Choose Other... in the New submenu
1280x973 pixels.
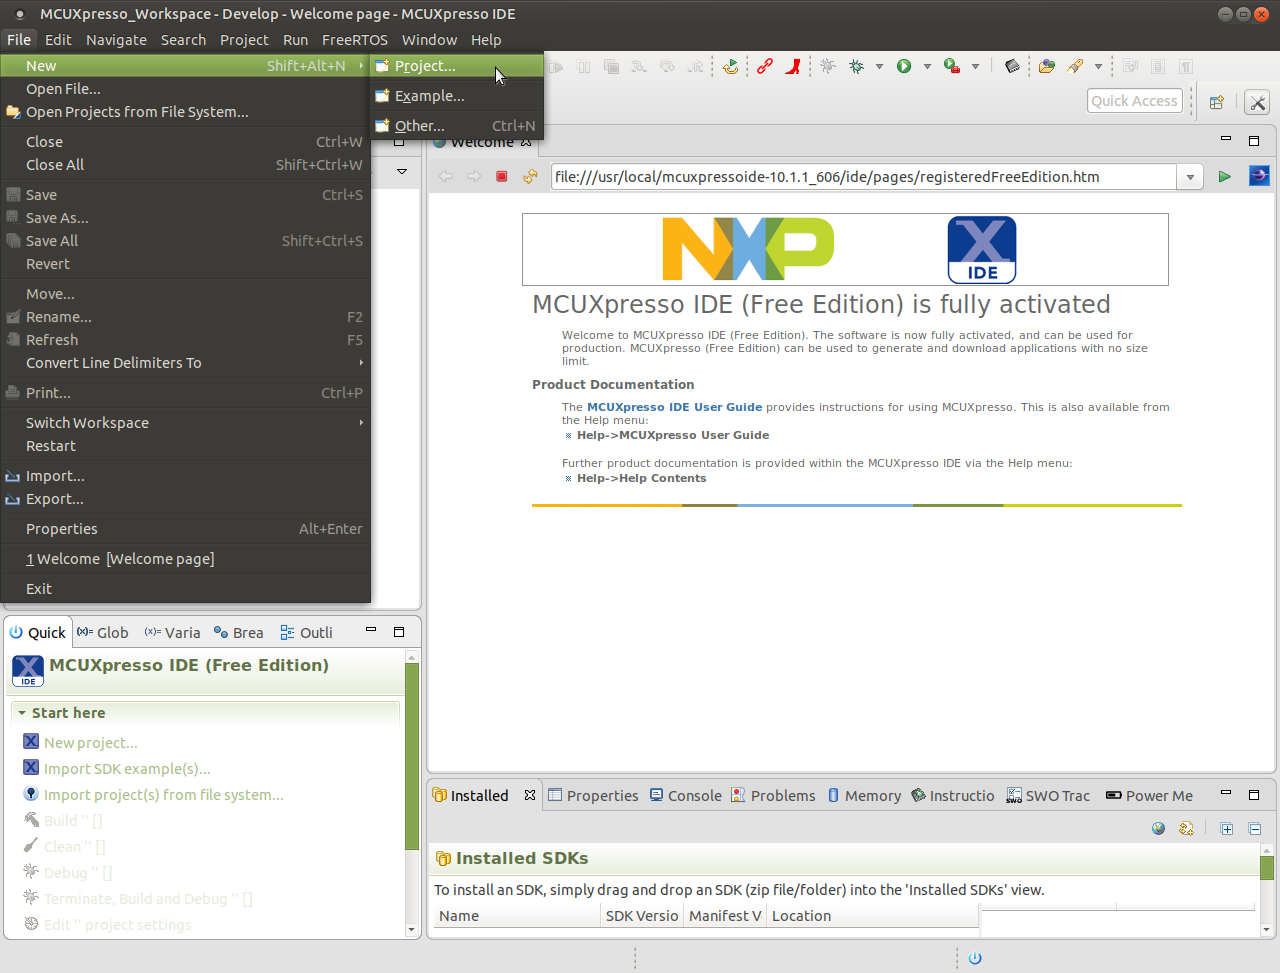pyautogui.click(x=457, y=126)
